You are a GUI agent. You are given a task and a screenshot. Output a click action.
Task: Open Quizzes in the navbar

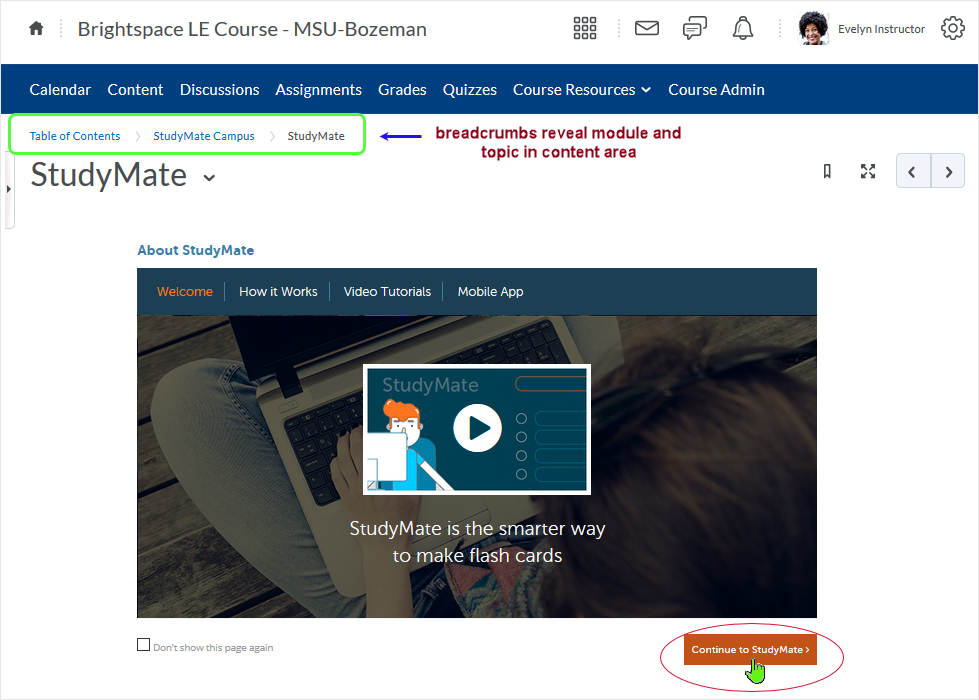(470, 90)
